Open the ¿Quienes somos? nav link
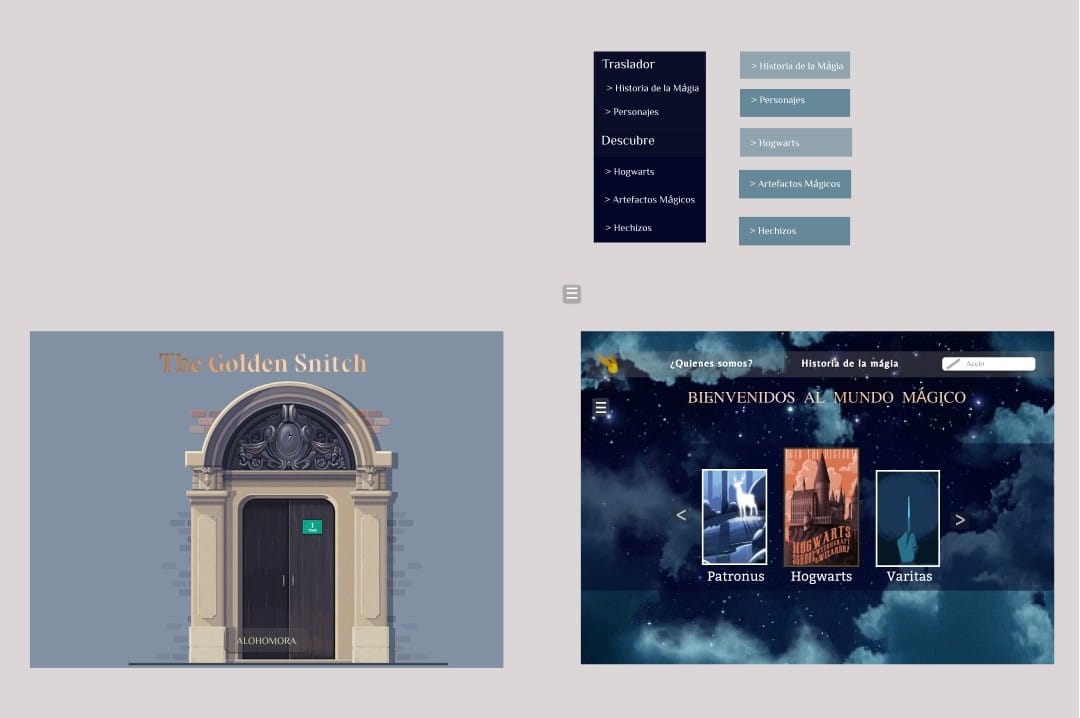This screenshot has height=718, width=1080. point(711,363)
